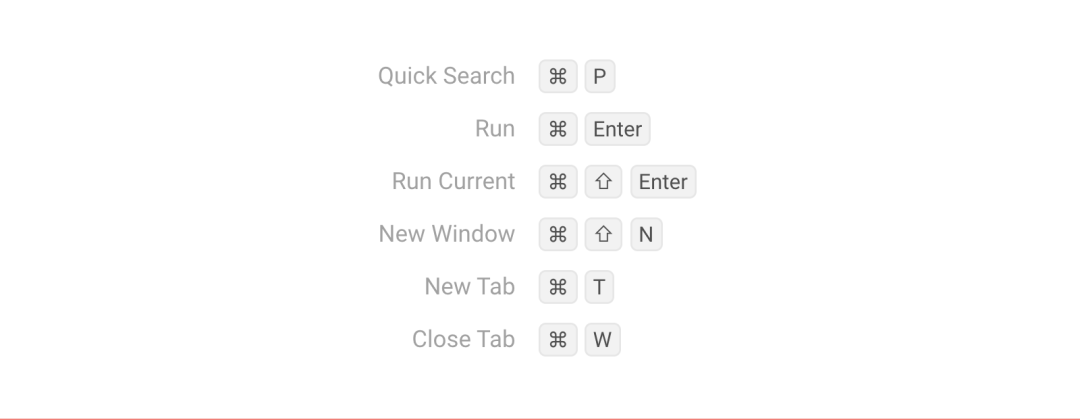Click the N key cap for New Window
Screen dimensions: 1080x420
pyautogui.click(x=646, y=234)
